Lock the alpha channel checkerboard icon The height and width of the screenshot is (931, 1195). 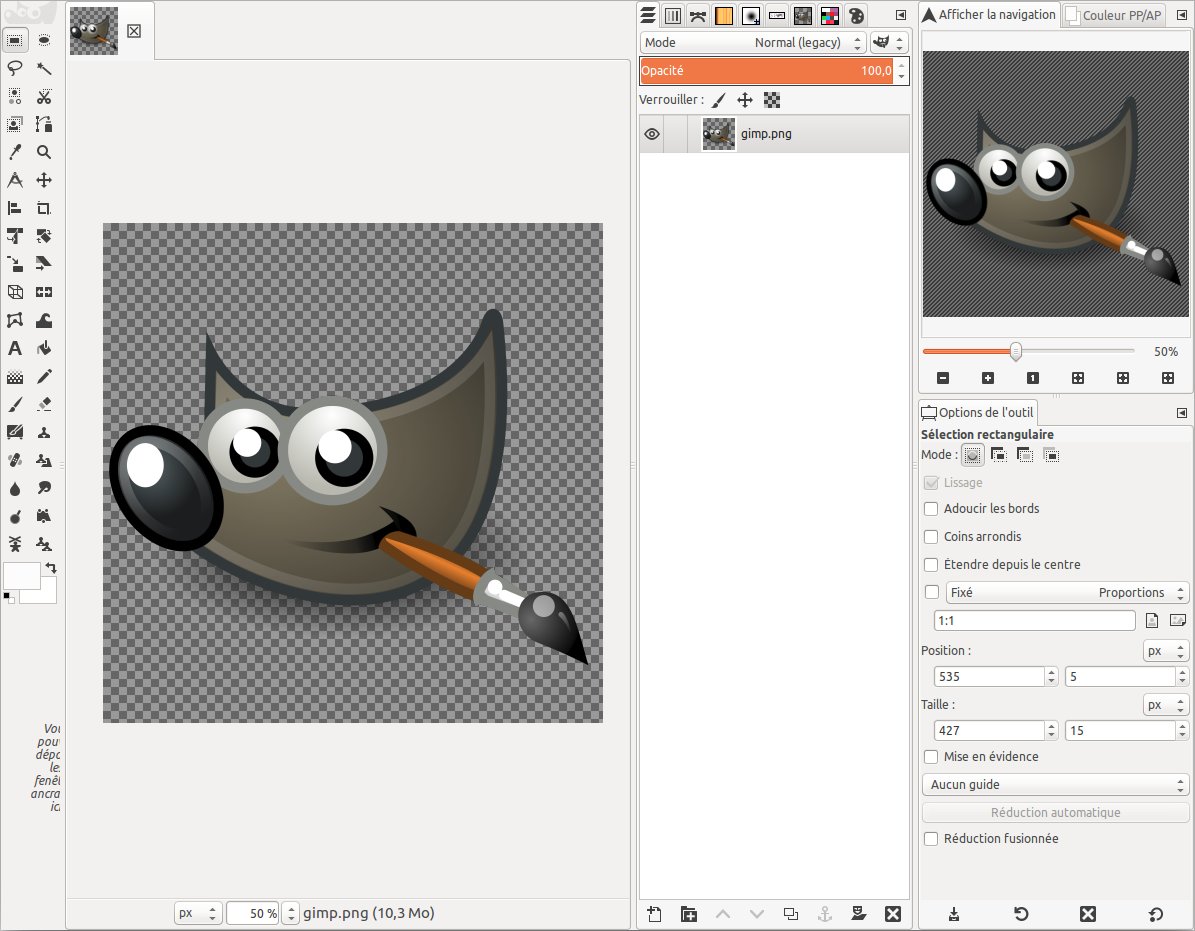[772, 100]
